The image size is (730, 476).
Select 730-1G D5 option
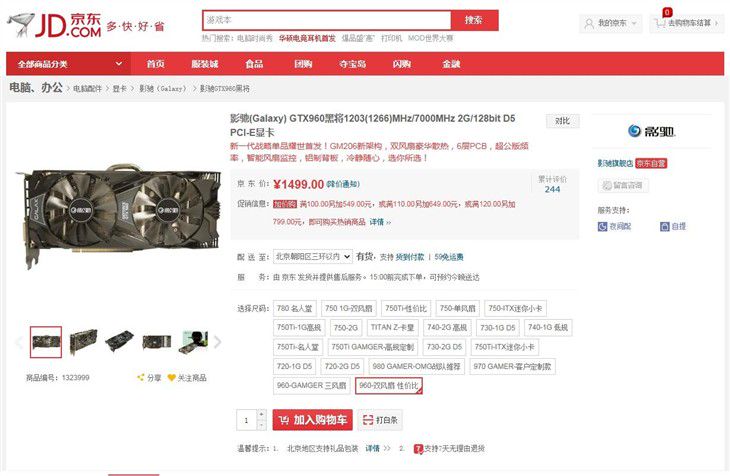(498, 327)
